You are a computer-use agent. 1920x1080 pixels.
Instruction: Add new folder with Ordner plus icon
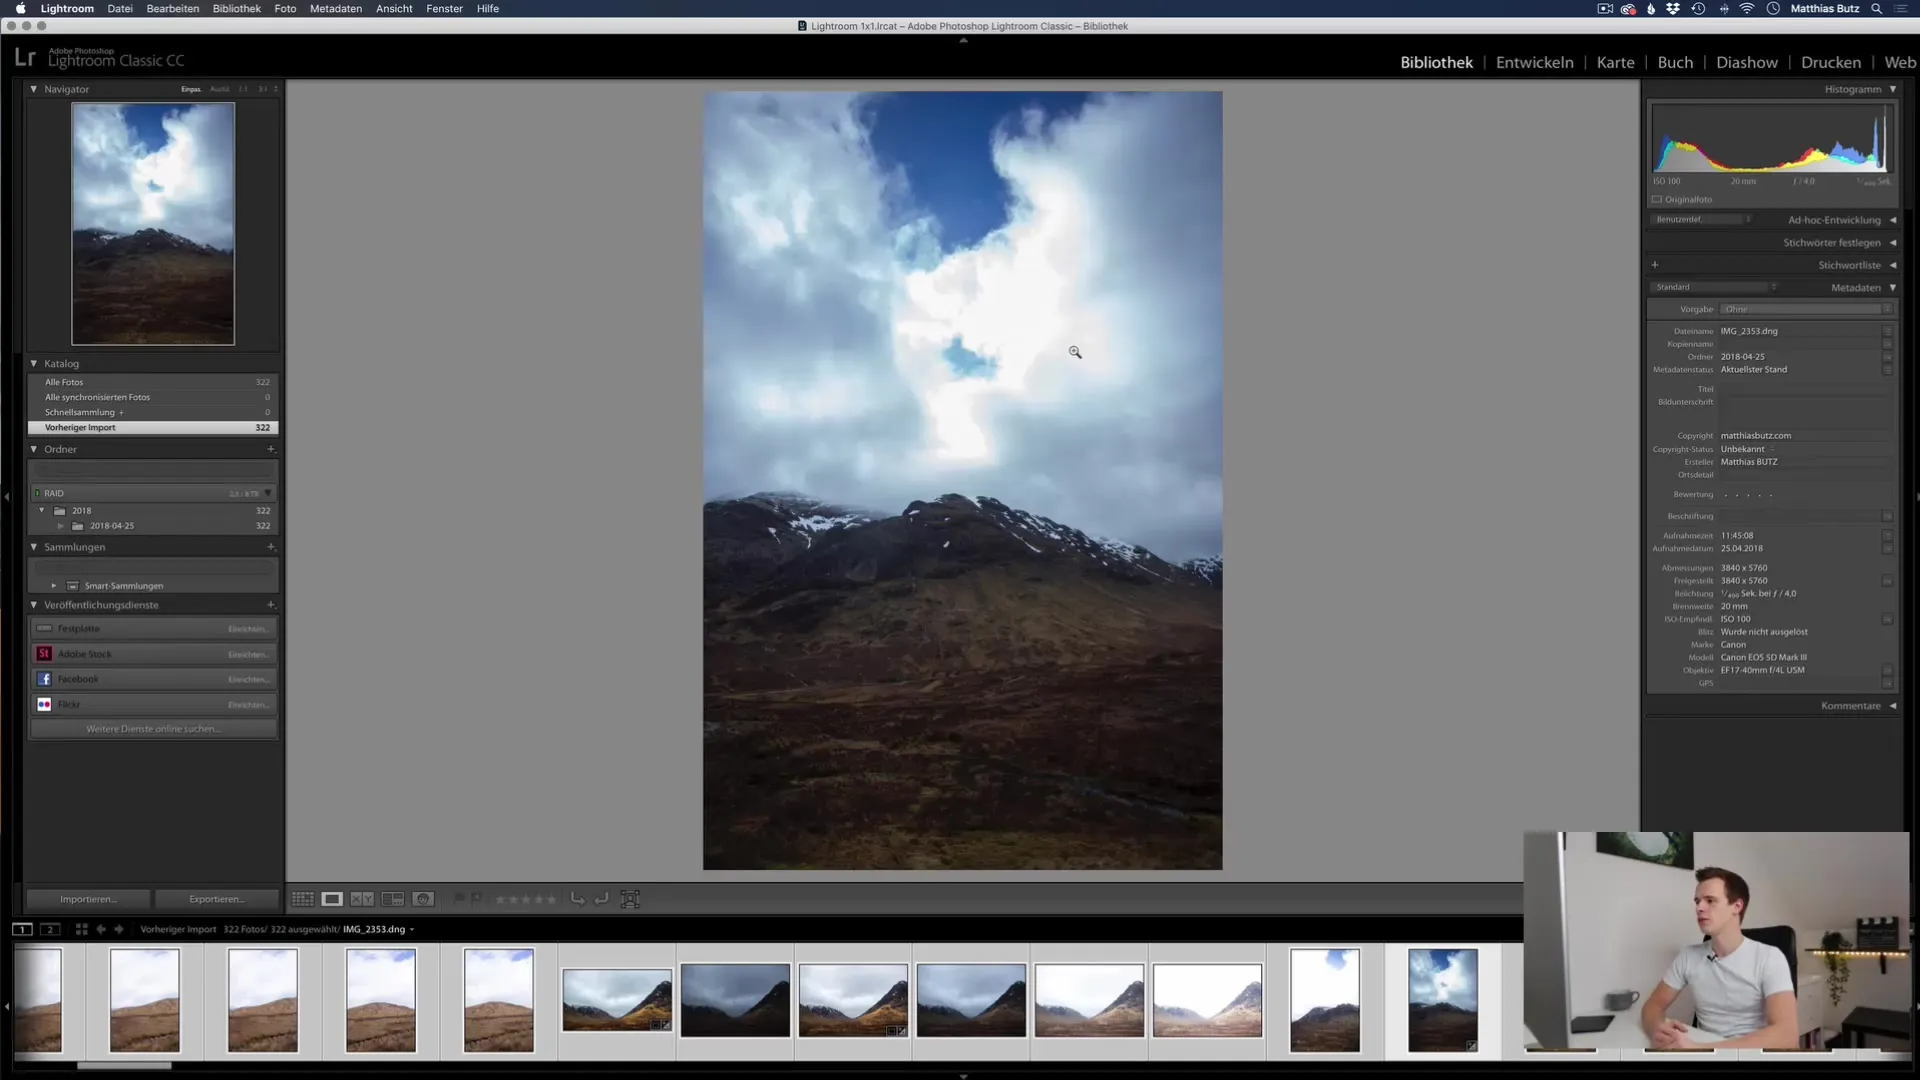click(271, 449)
